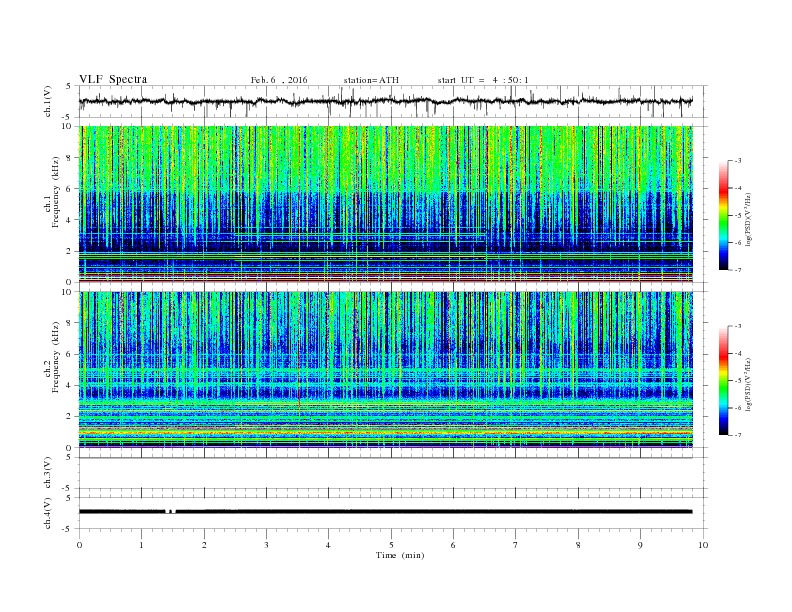This screenshot has width=792, height=612.
Task: Click the ch.2 spectrogram "2" kHz tick label
Action: click(x=69, y=416)
